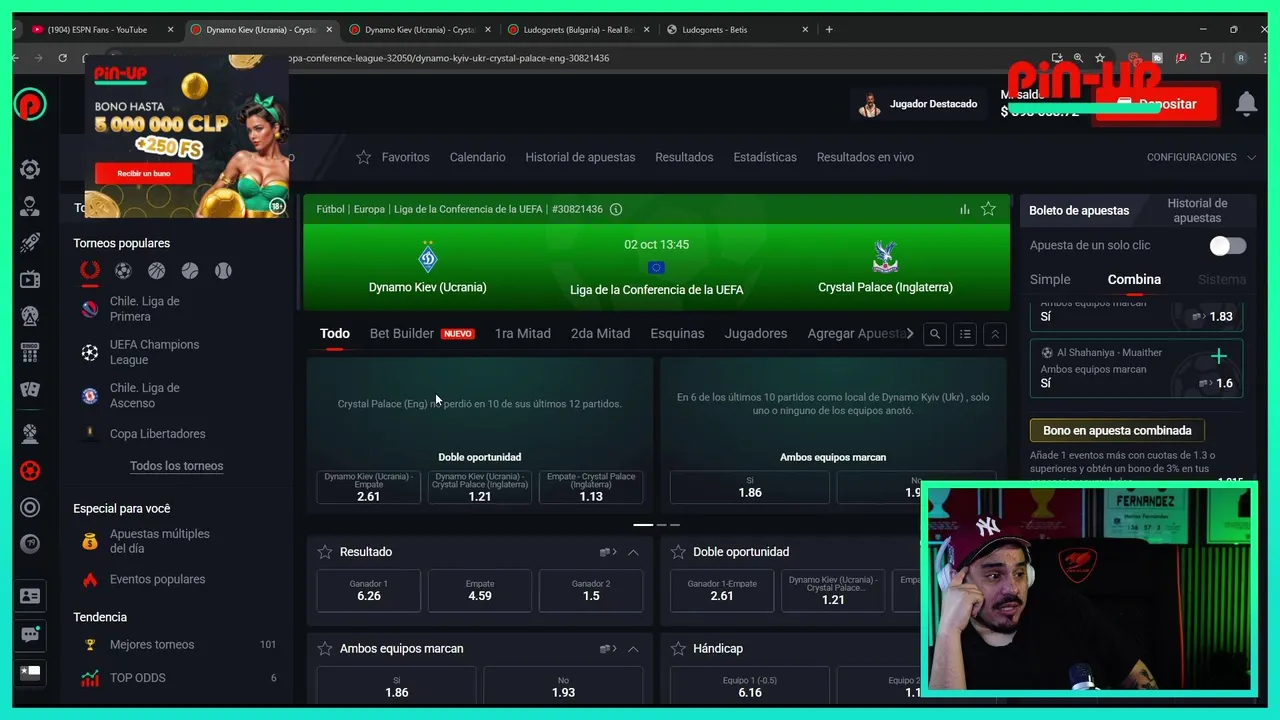Select the Combina bet slip tab
1280x720 pixels.
pos(1134,279)
